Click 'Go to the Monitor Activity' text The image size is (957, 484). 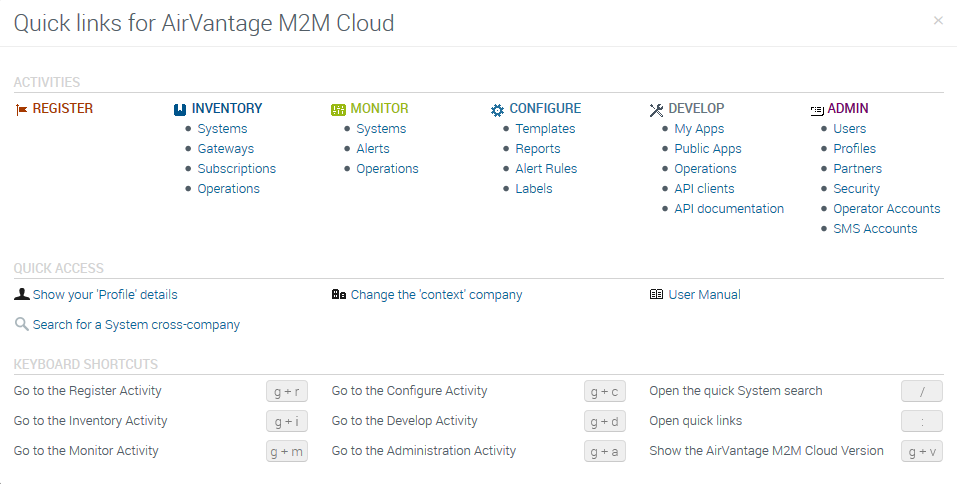(x=86, y=450)
